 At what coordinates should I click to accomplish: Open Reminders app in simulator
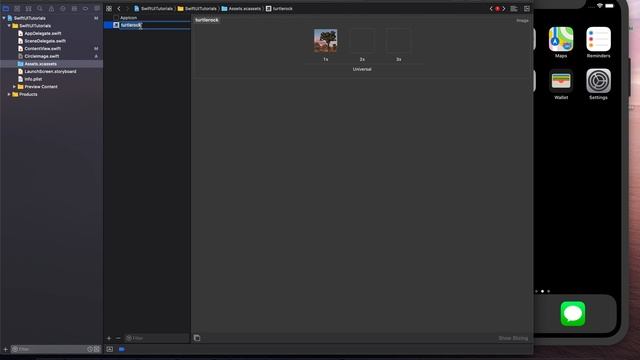(x=598, y=39)
